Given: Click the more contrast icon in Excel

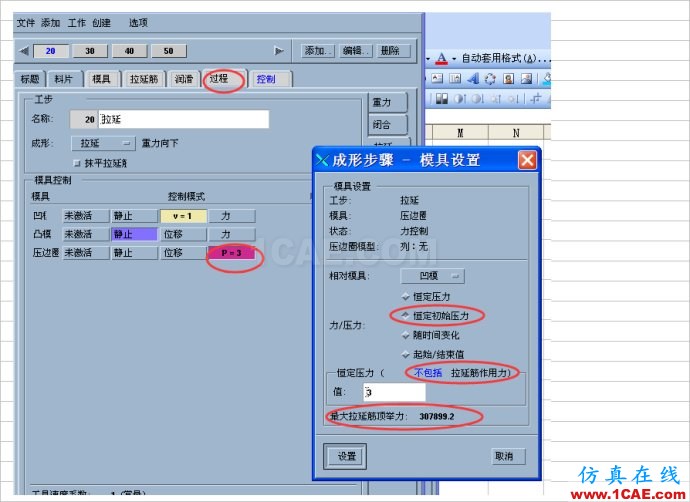Looking at the screenshot, I should point(459,99).
